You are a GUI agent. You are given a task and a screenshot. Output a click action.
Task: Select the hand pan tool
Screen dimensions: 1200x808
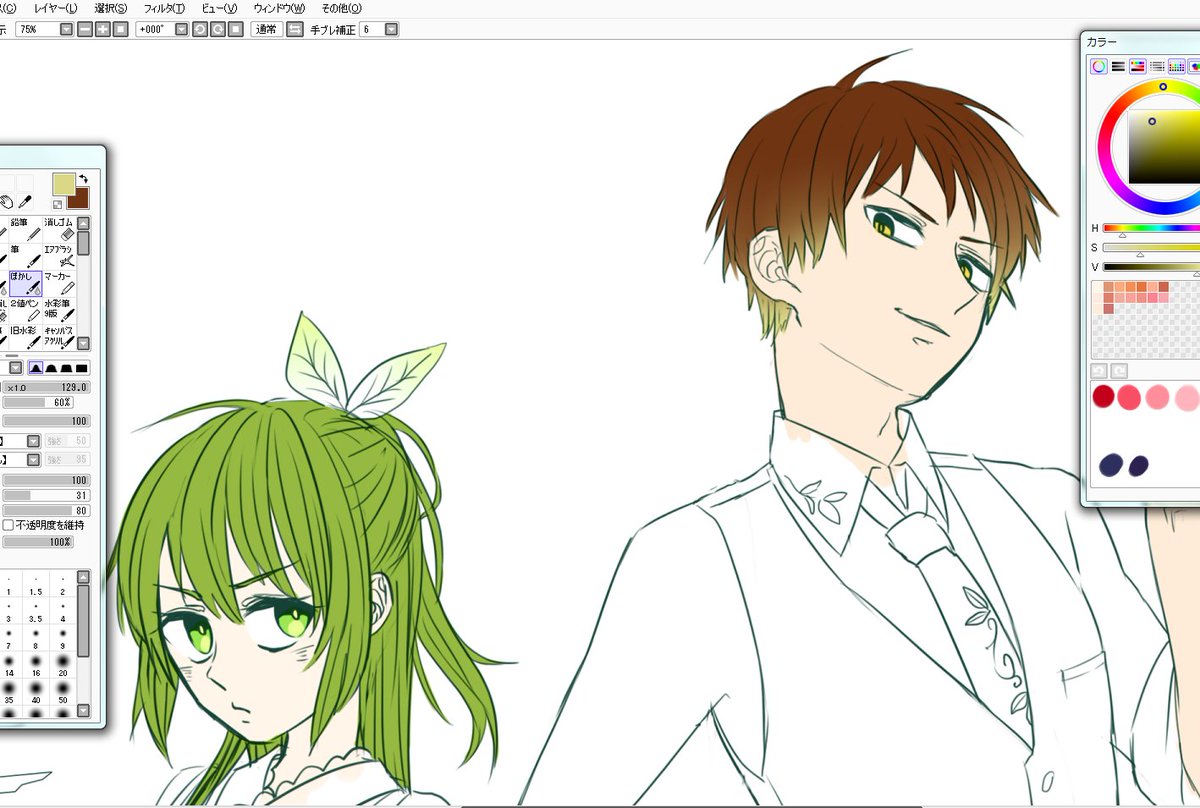[7, 202]
